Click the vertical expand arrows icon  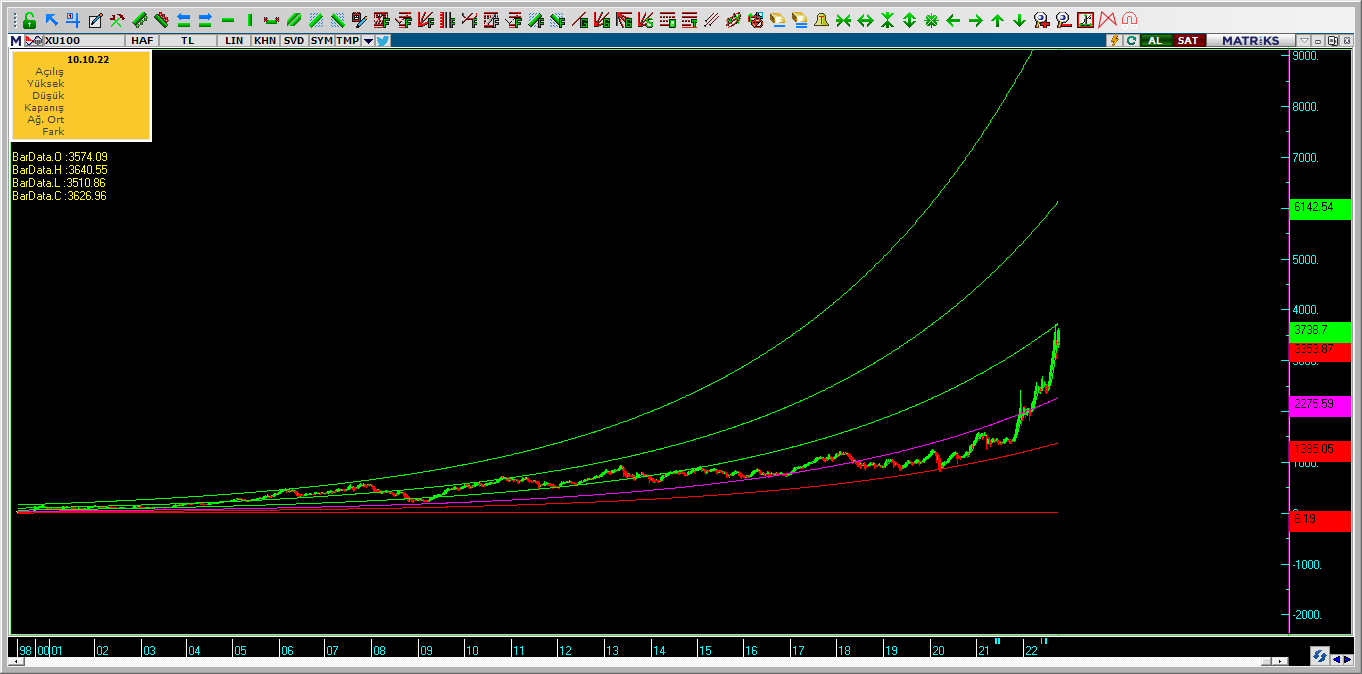909,20
